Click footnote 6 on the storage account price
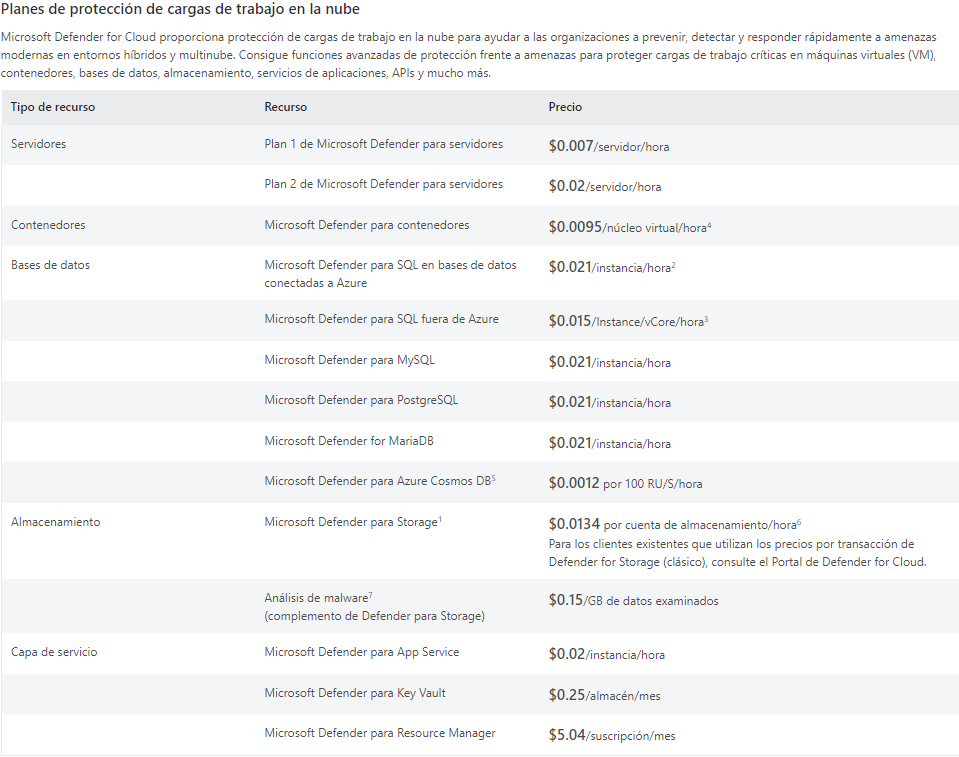The image size is (959, 757). tap(799, 522)
